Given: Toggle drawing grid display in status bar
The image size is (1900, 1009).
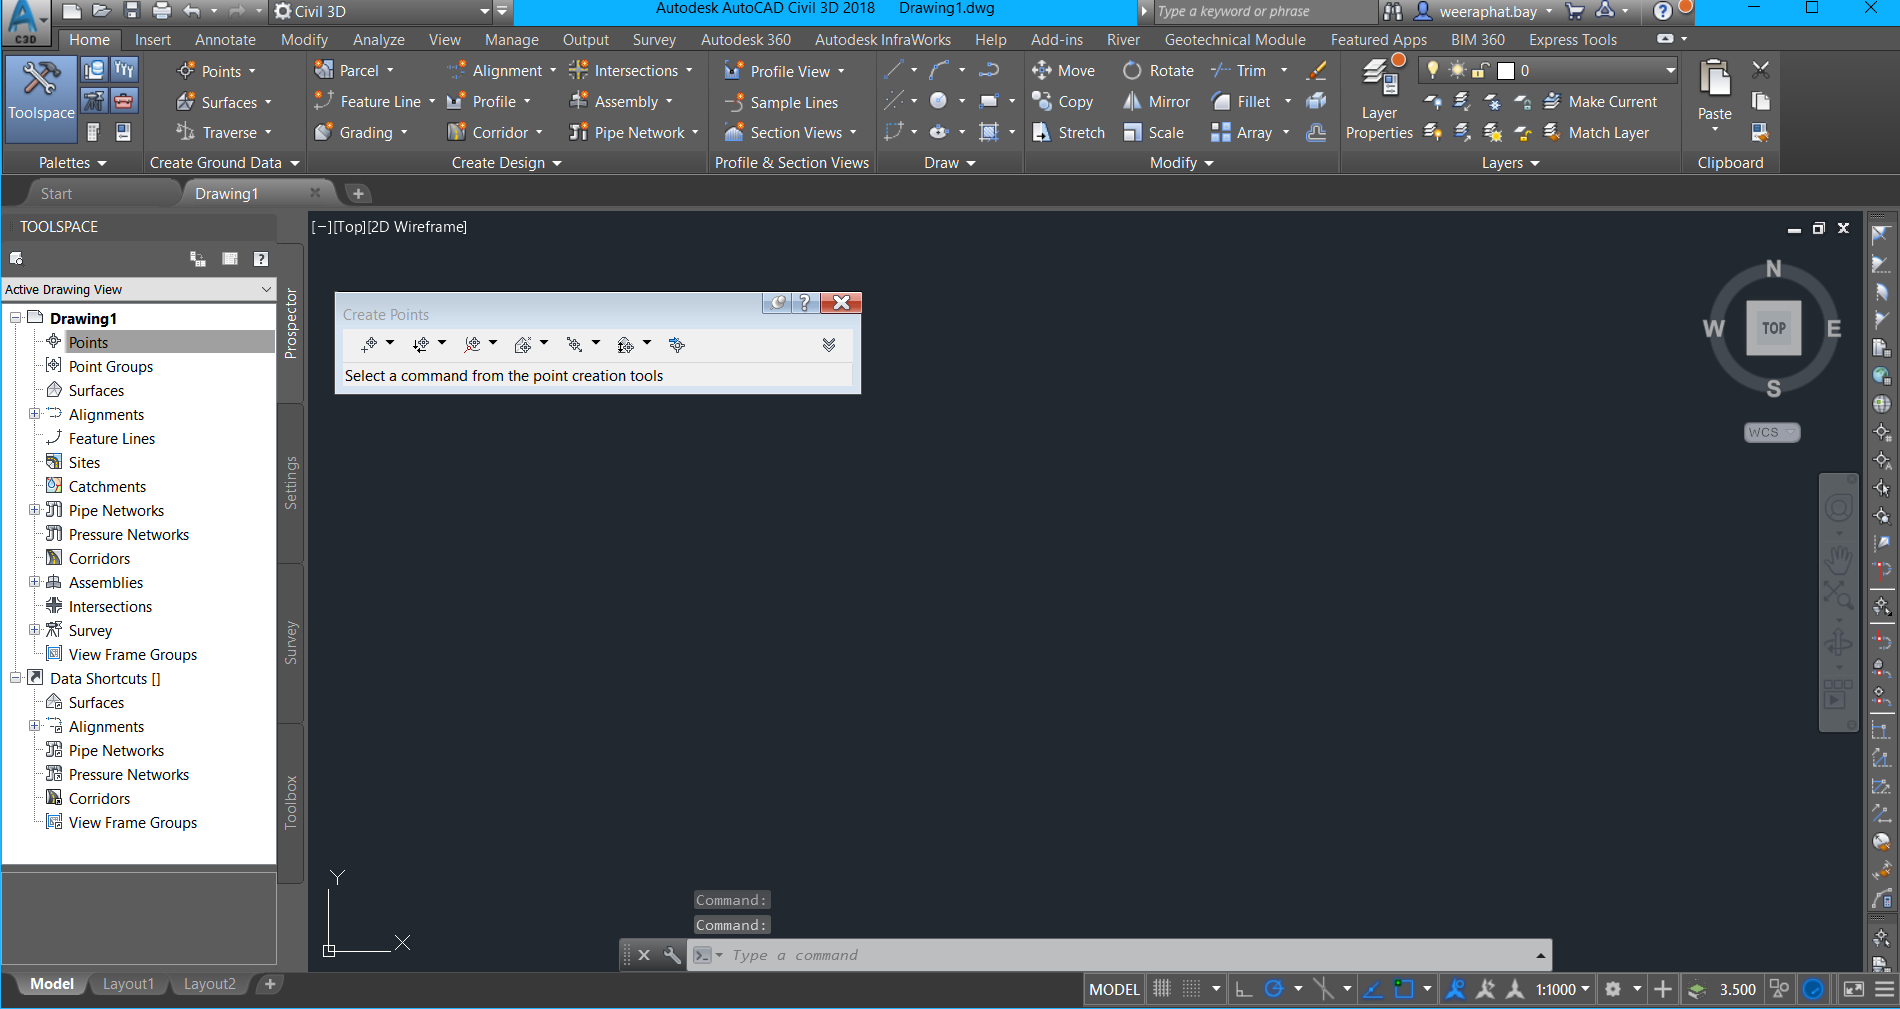Looking at the screenshot, I should point(1161,989).
